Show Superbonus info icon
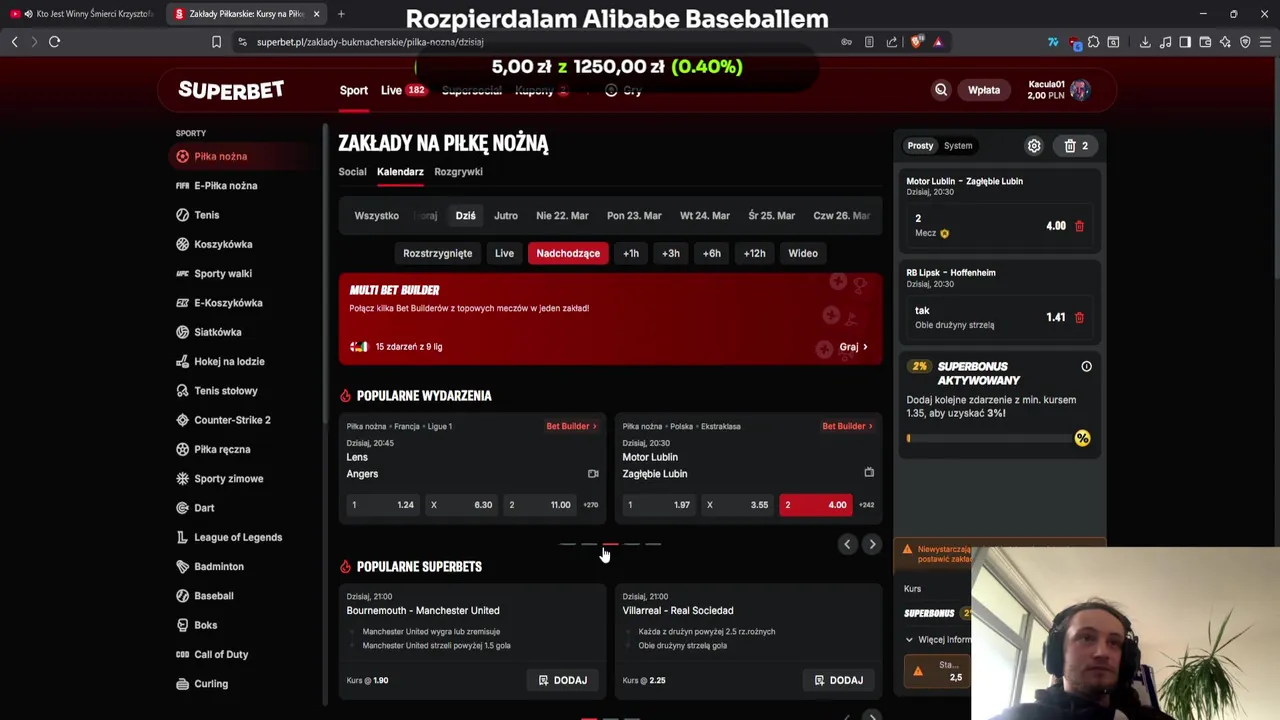The width and height of the screenshot is (1280, 720). (1086, 366)
